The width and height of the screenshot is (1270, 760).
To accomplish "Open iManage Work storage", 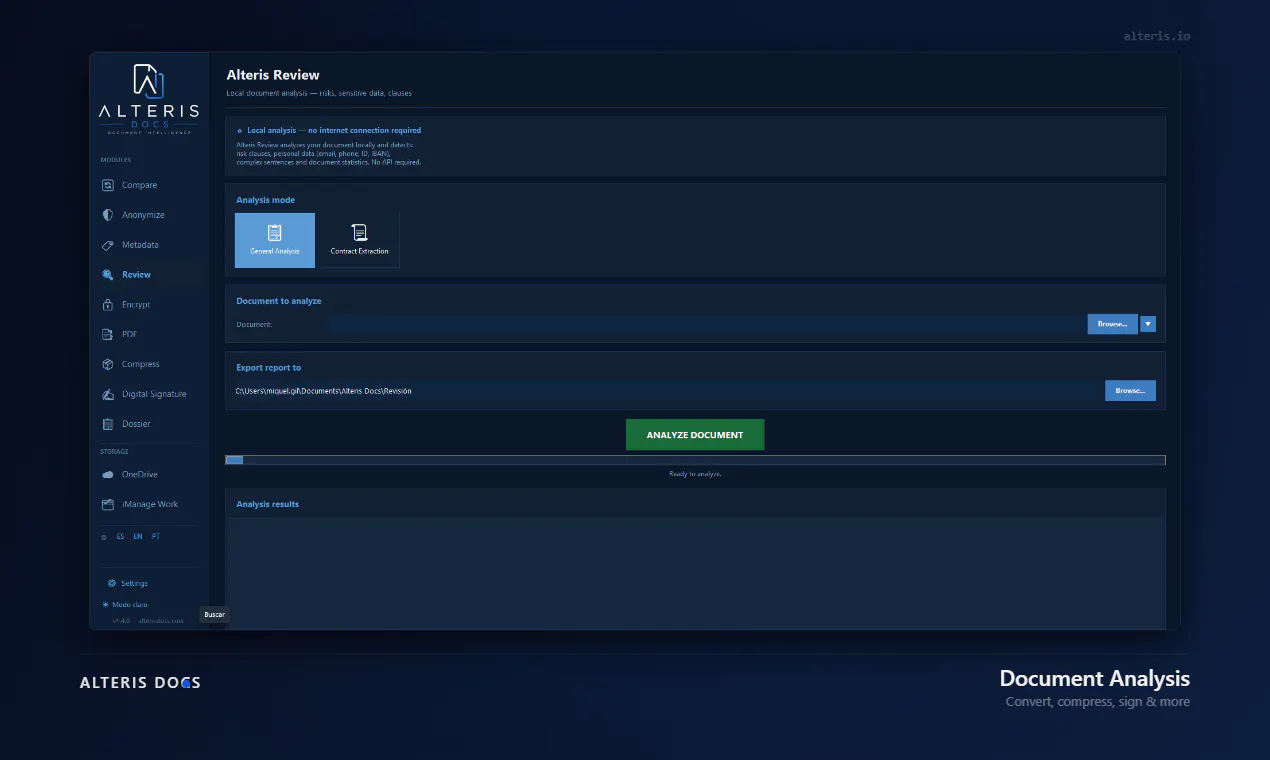I will (x=149, y=505).
